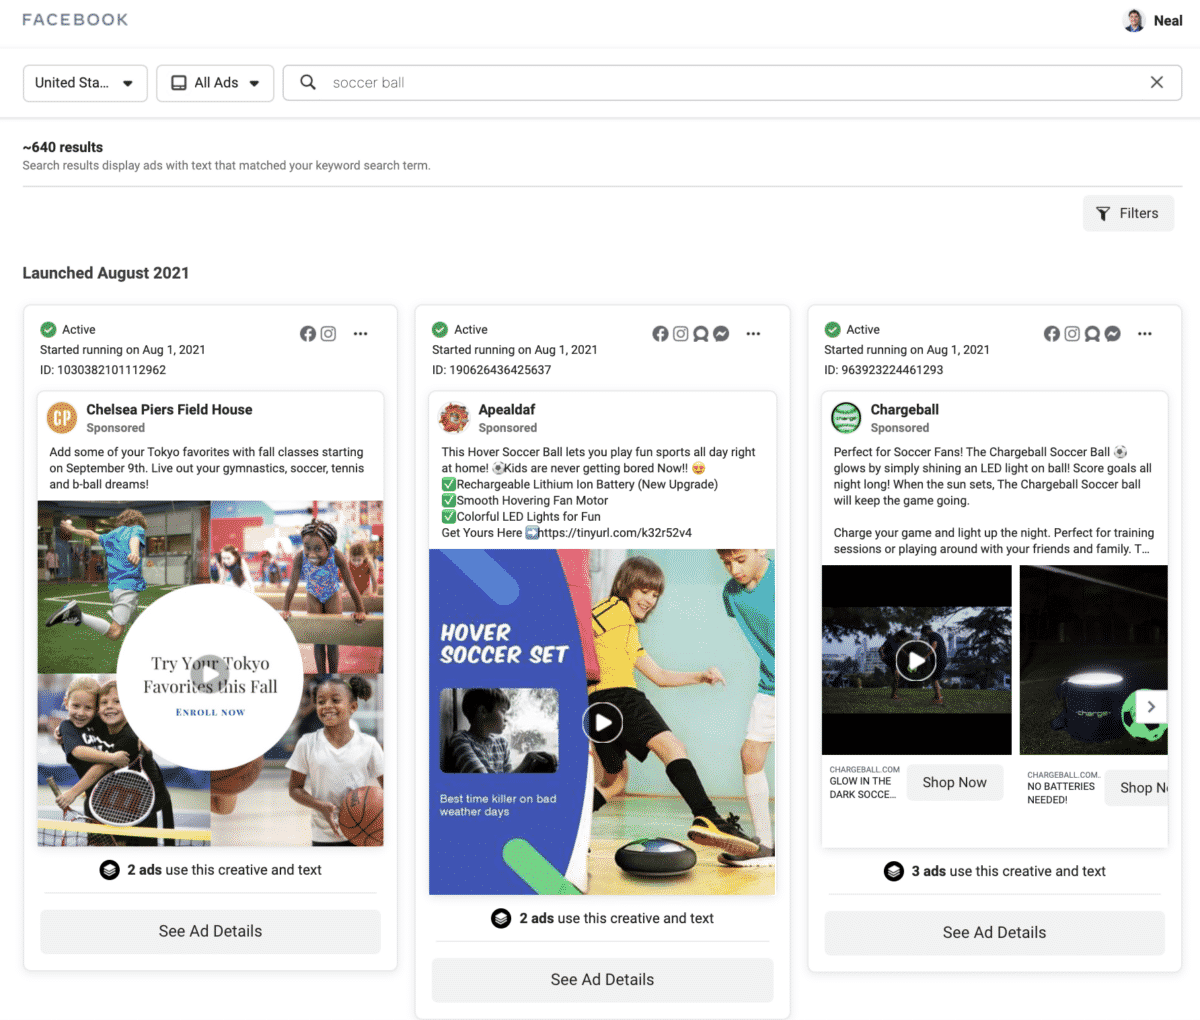Select the ID: 1030382101112962 text
The width and height of the screenshot is (1200, 1020).
[x=103, y=370]
